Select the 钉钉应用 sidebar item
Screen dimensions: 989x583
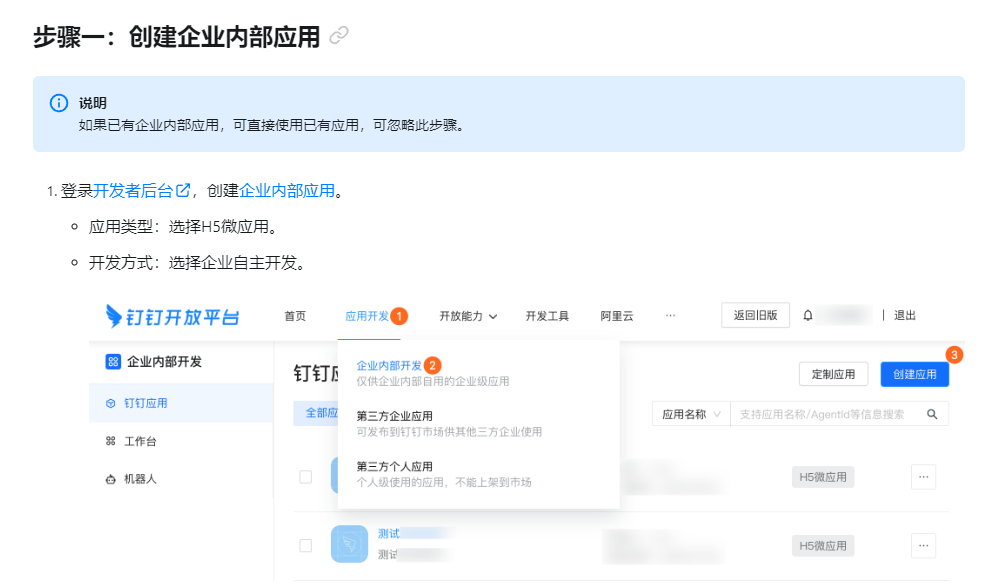click(181, 403)
